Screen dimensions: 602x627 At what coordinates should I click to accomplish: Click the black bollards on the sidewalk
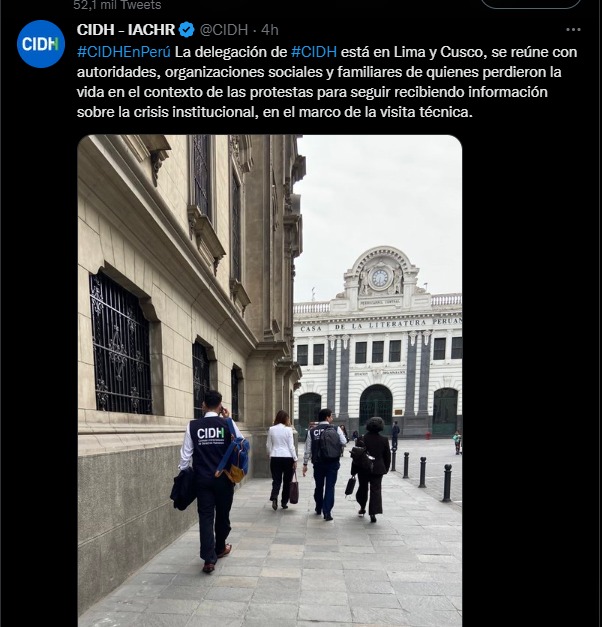pyautogui.click(x=422, y=476)
